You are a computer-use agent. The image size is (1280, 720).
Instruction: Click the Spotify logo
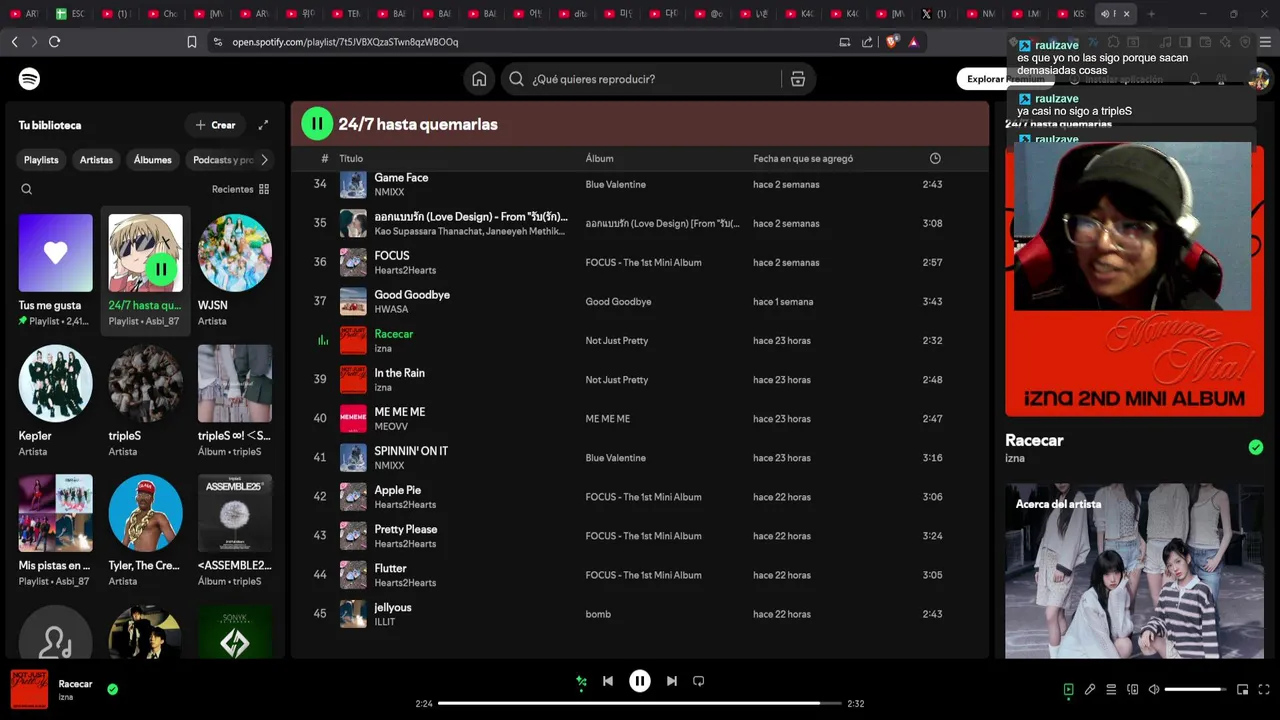pos(29,79)
